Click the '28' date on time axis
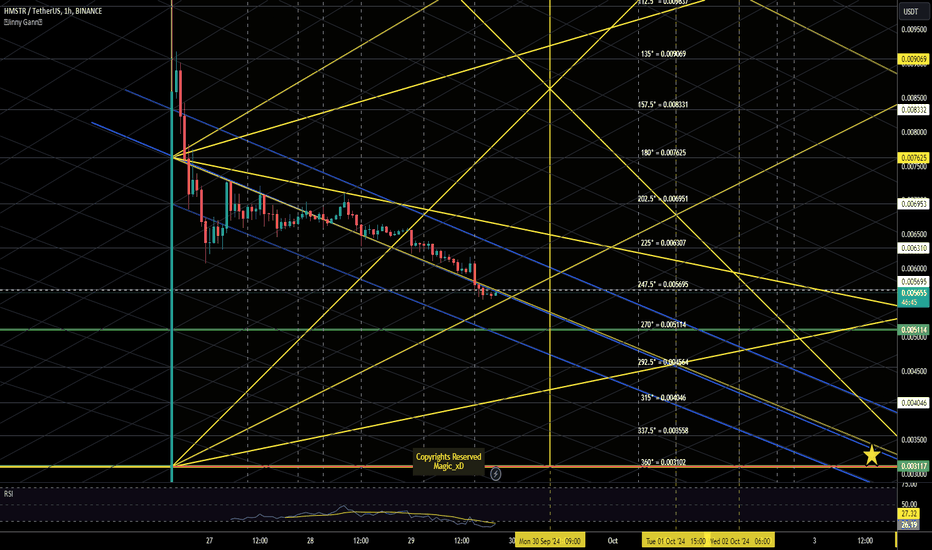This screenshot has width=932, height=550. [x=310, y=540]
